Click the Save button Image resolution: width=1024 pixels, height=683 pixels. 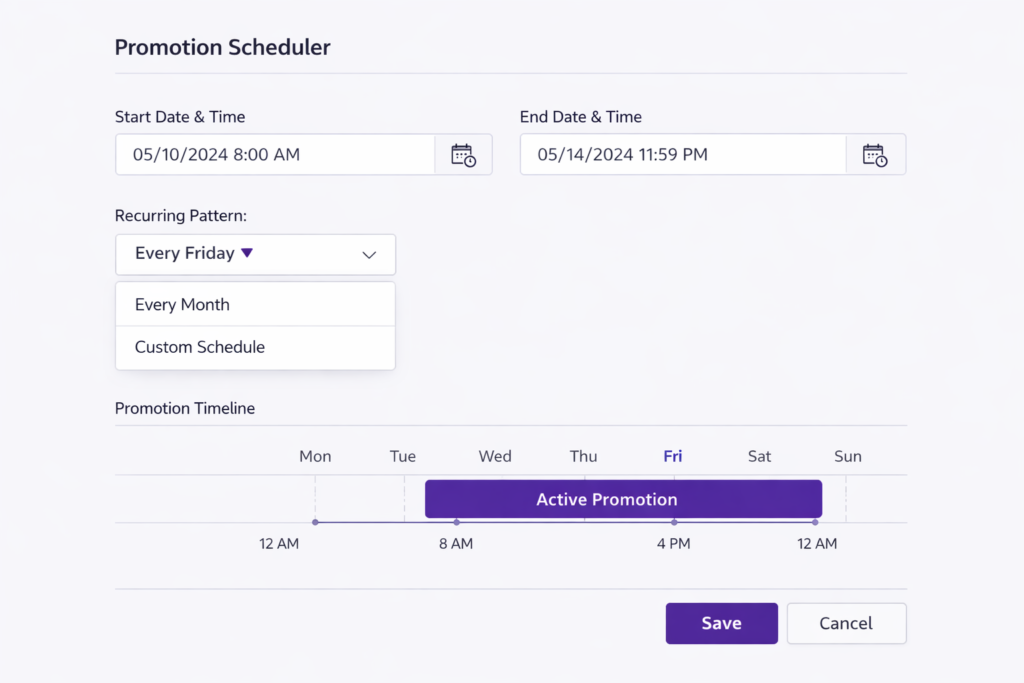click(721, 623)
